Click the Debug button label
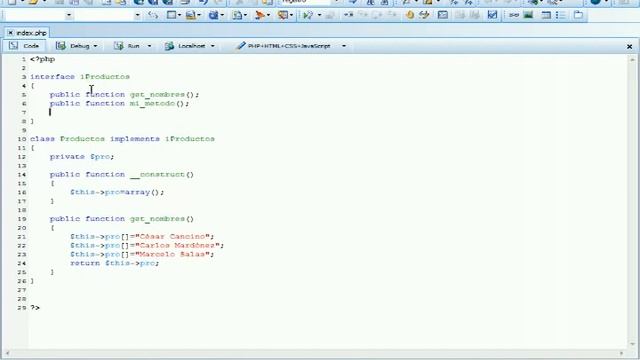This screenshot has width=640, height=360. 80,46
